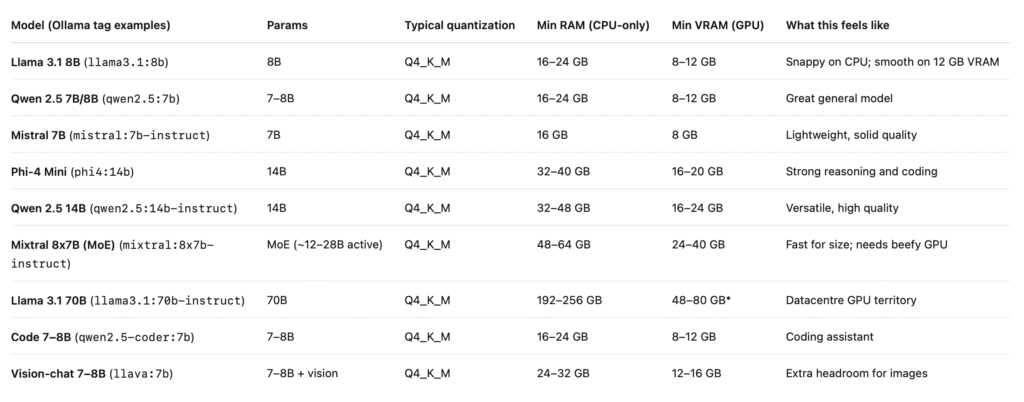Select the Llama 3.1 8B model name

pos(46,62)
